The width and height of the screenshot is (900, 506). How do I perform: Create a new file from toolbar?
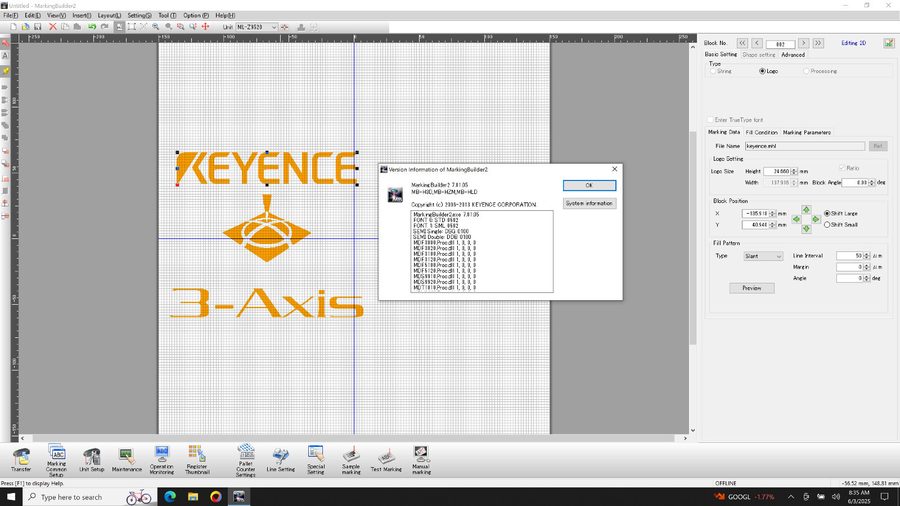(x=13, y=27)
